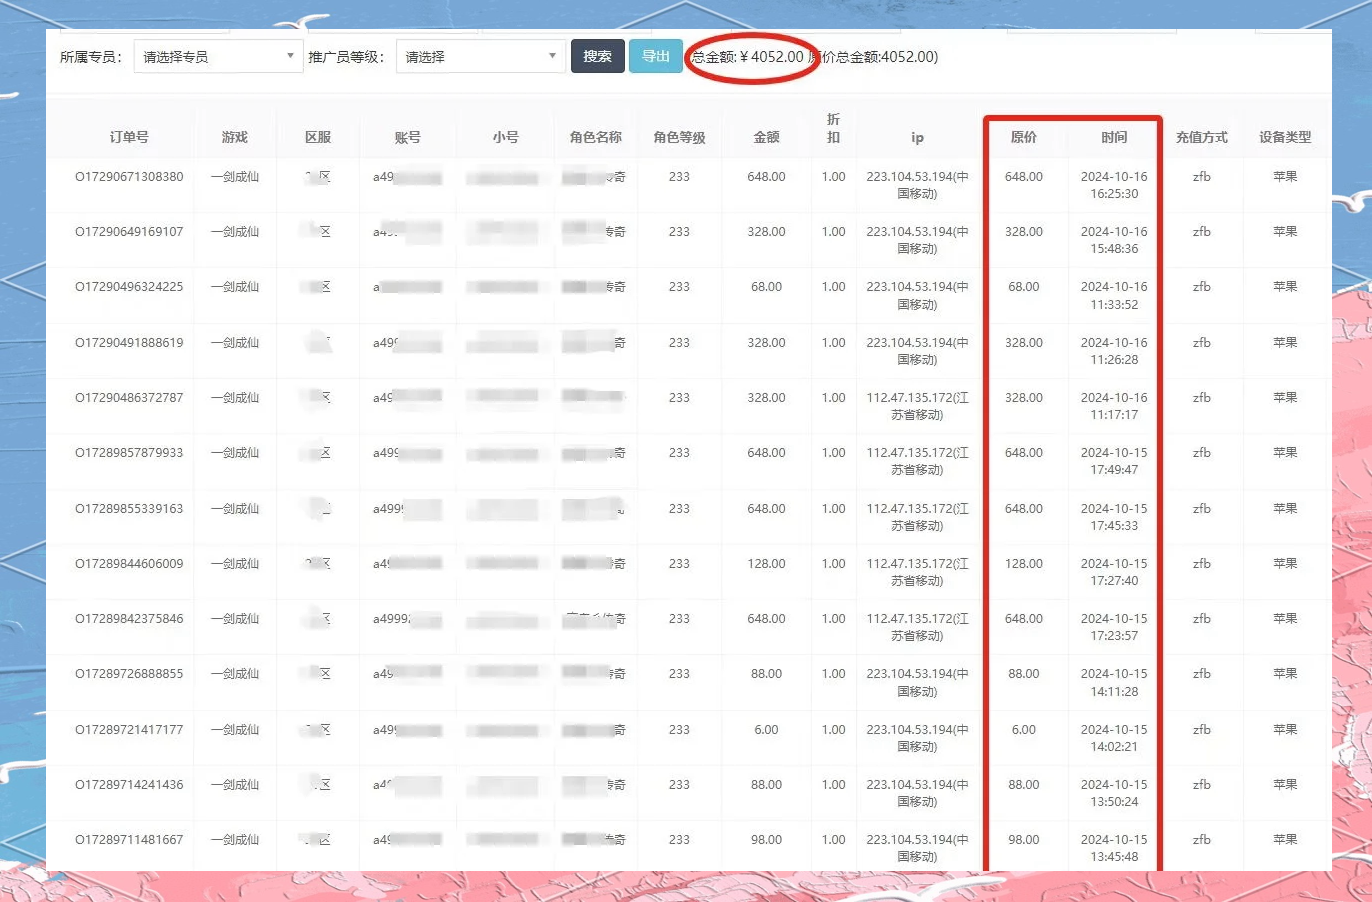Select order number O17289726888855
This screenshot has width=1372, height=902.
[129, 674]
